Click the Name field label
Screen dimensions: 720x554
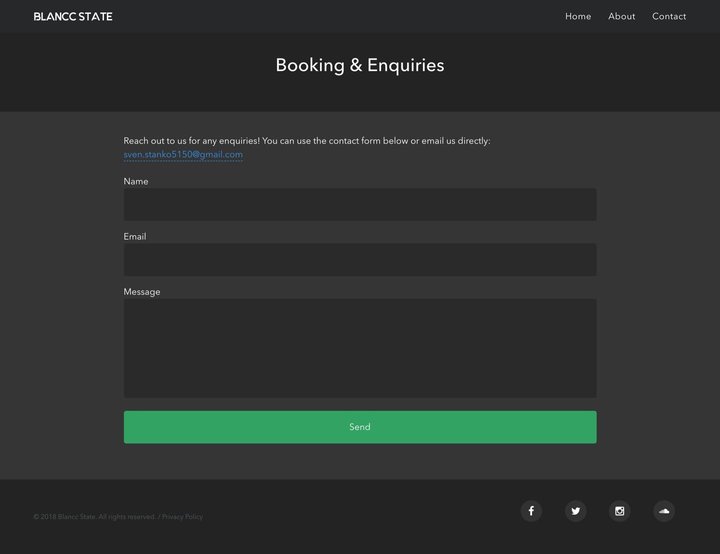pos(136,181)
